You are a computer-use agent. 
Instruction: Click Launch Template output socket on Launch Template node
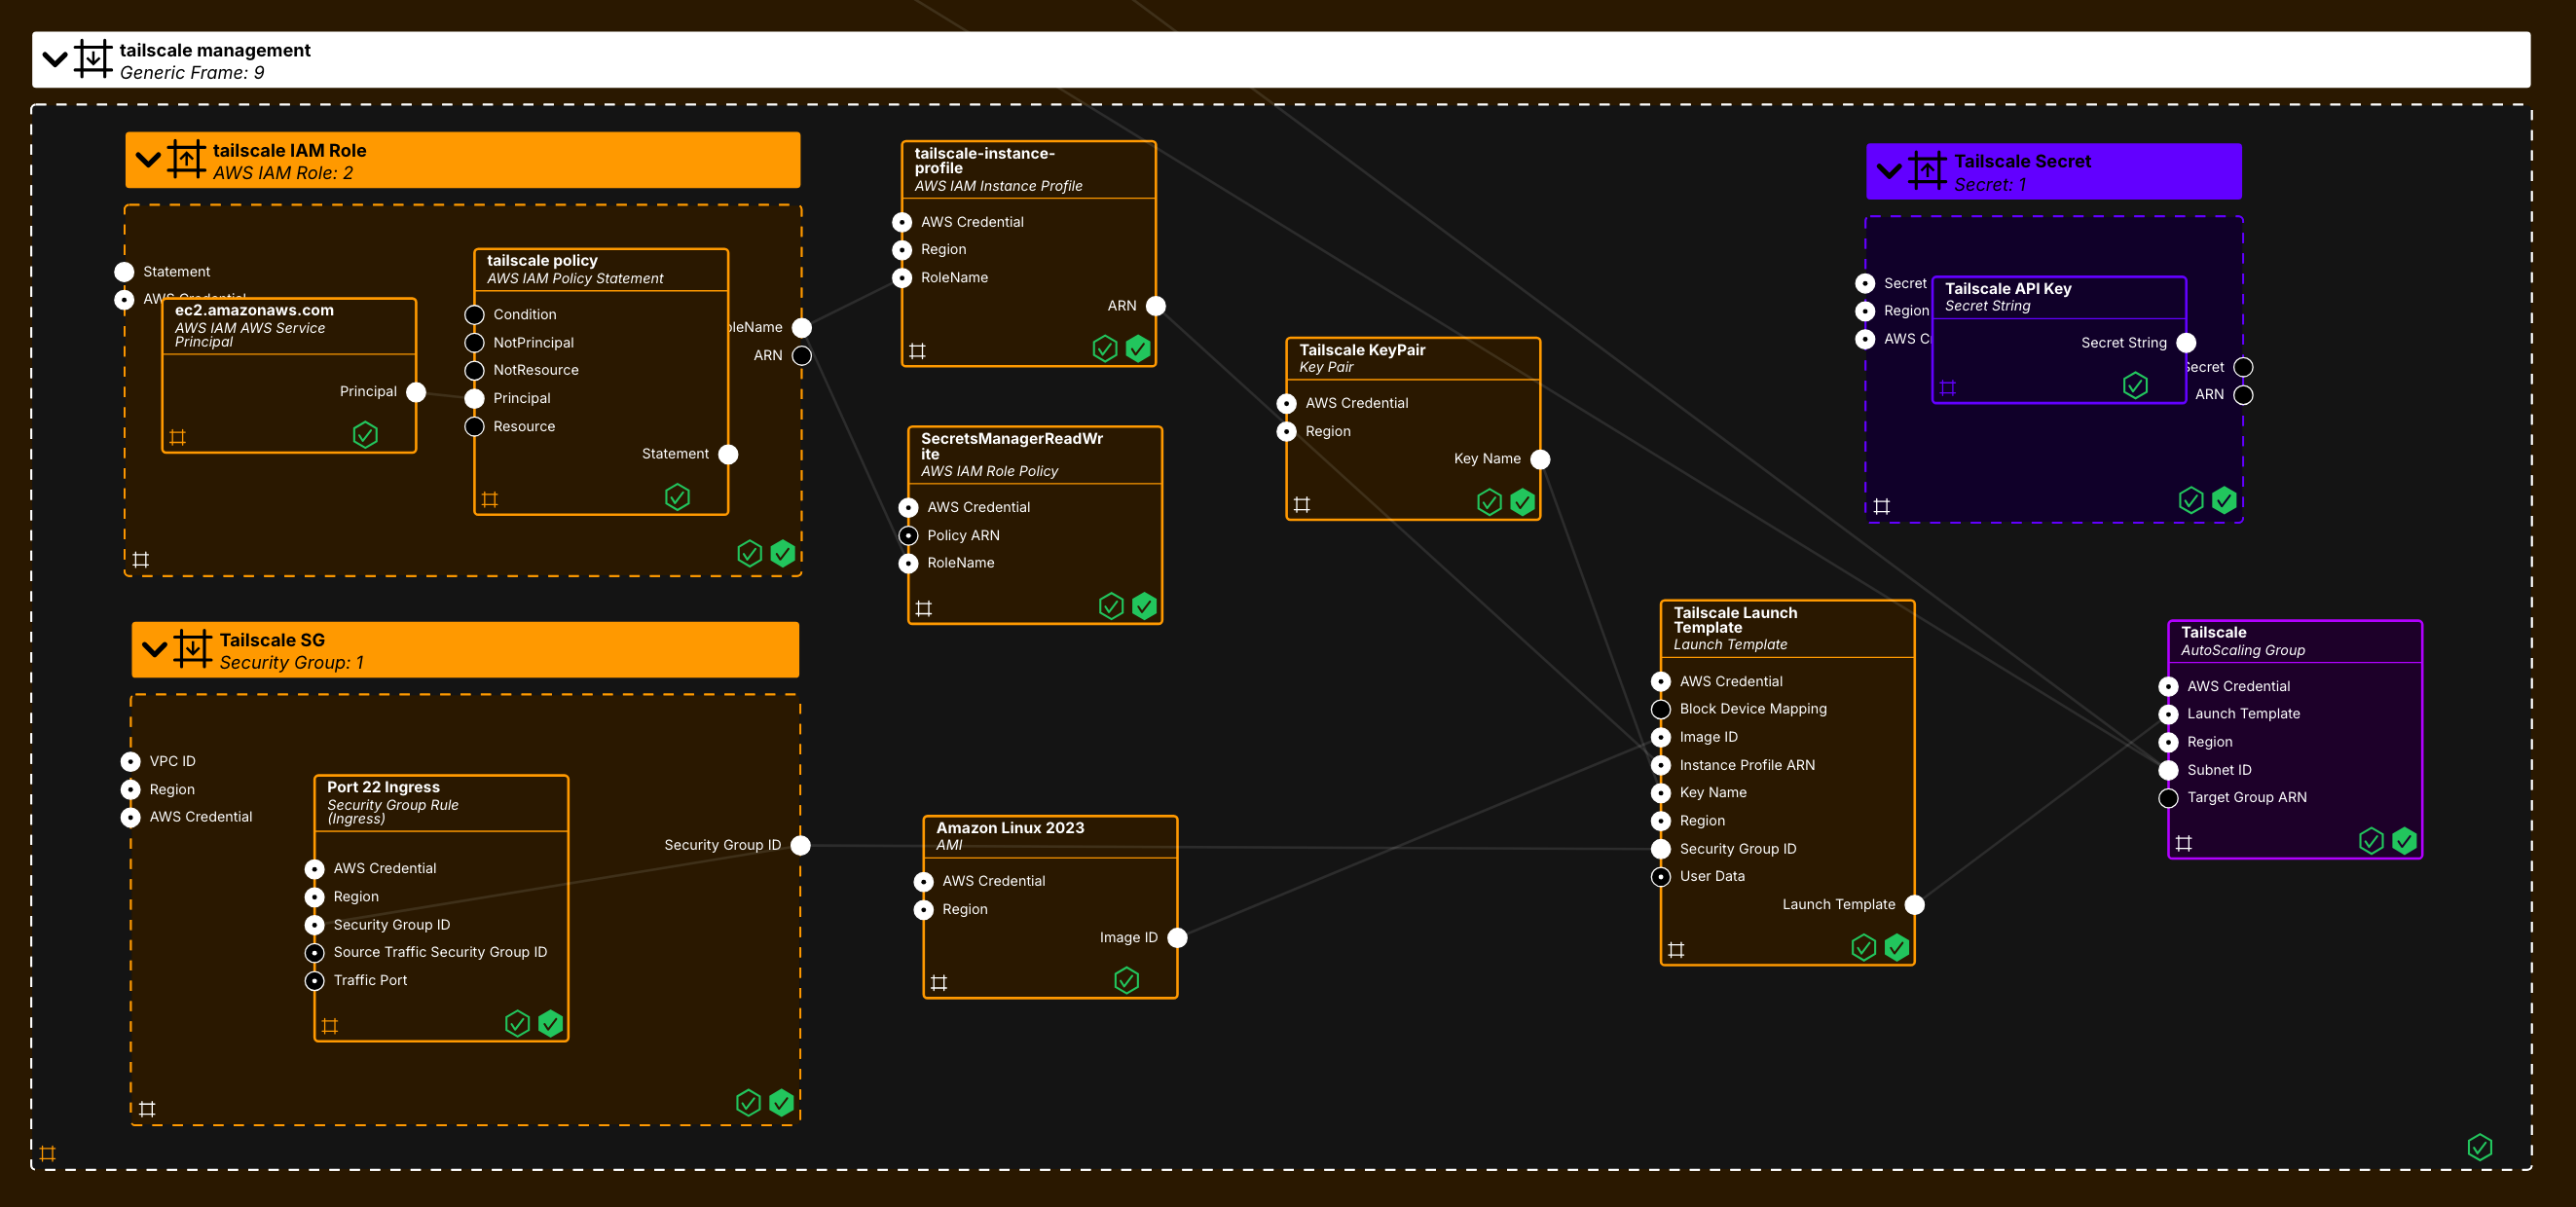click(x=1915, y=905)
